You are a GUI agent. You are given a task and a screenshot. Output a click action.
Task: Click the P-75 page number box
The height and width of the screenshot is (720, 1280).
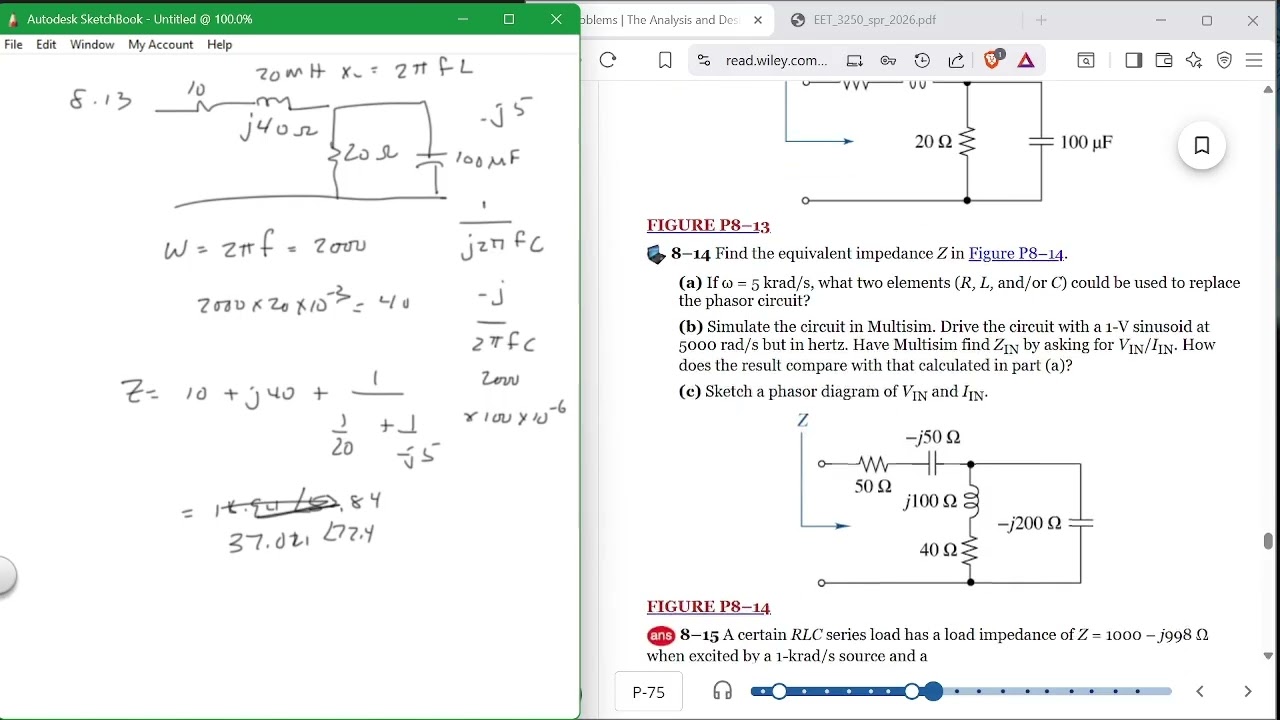click(x=648, y=692)
